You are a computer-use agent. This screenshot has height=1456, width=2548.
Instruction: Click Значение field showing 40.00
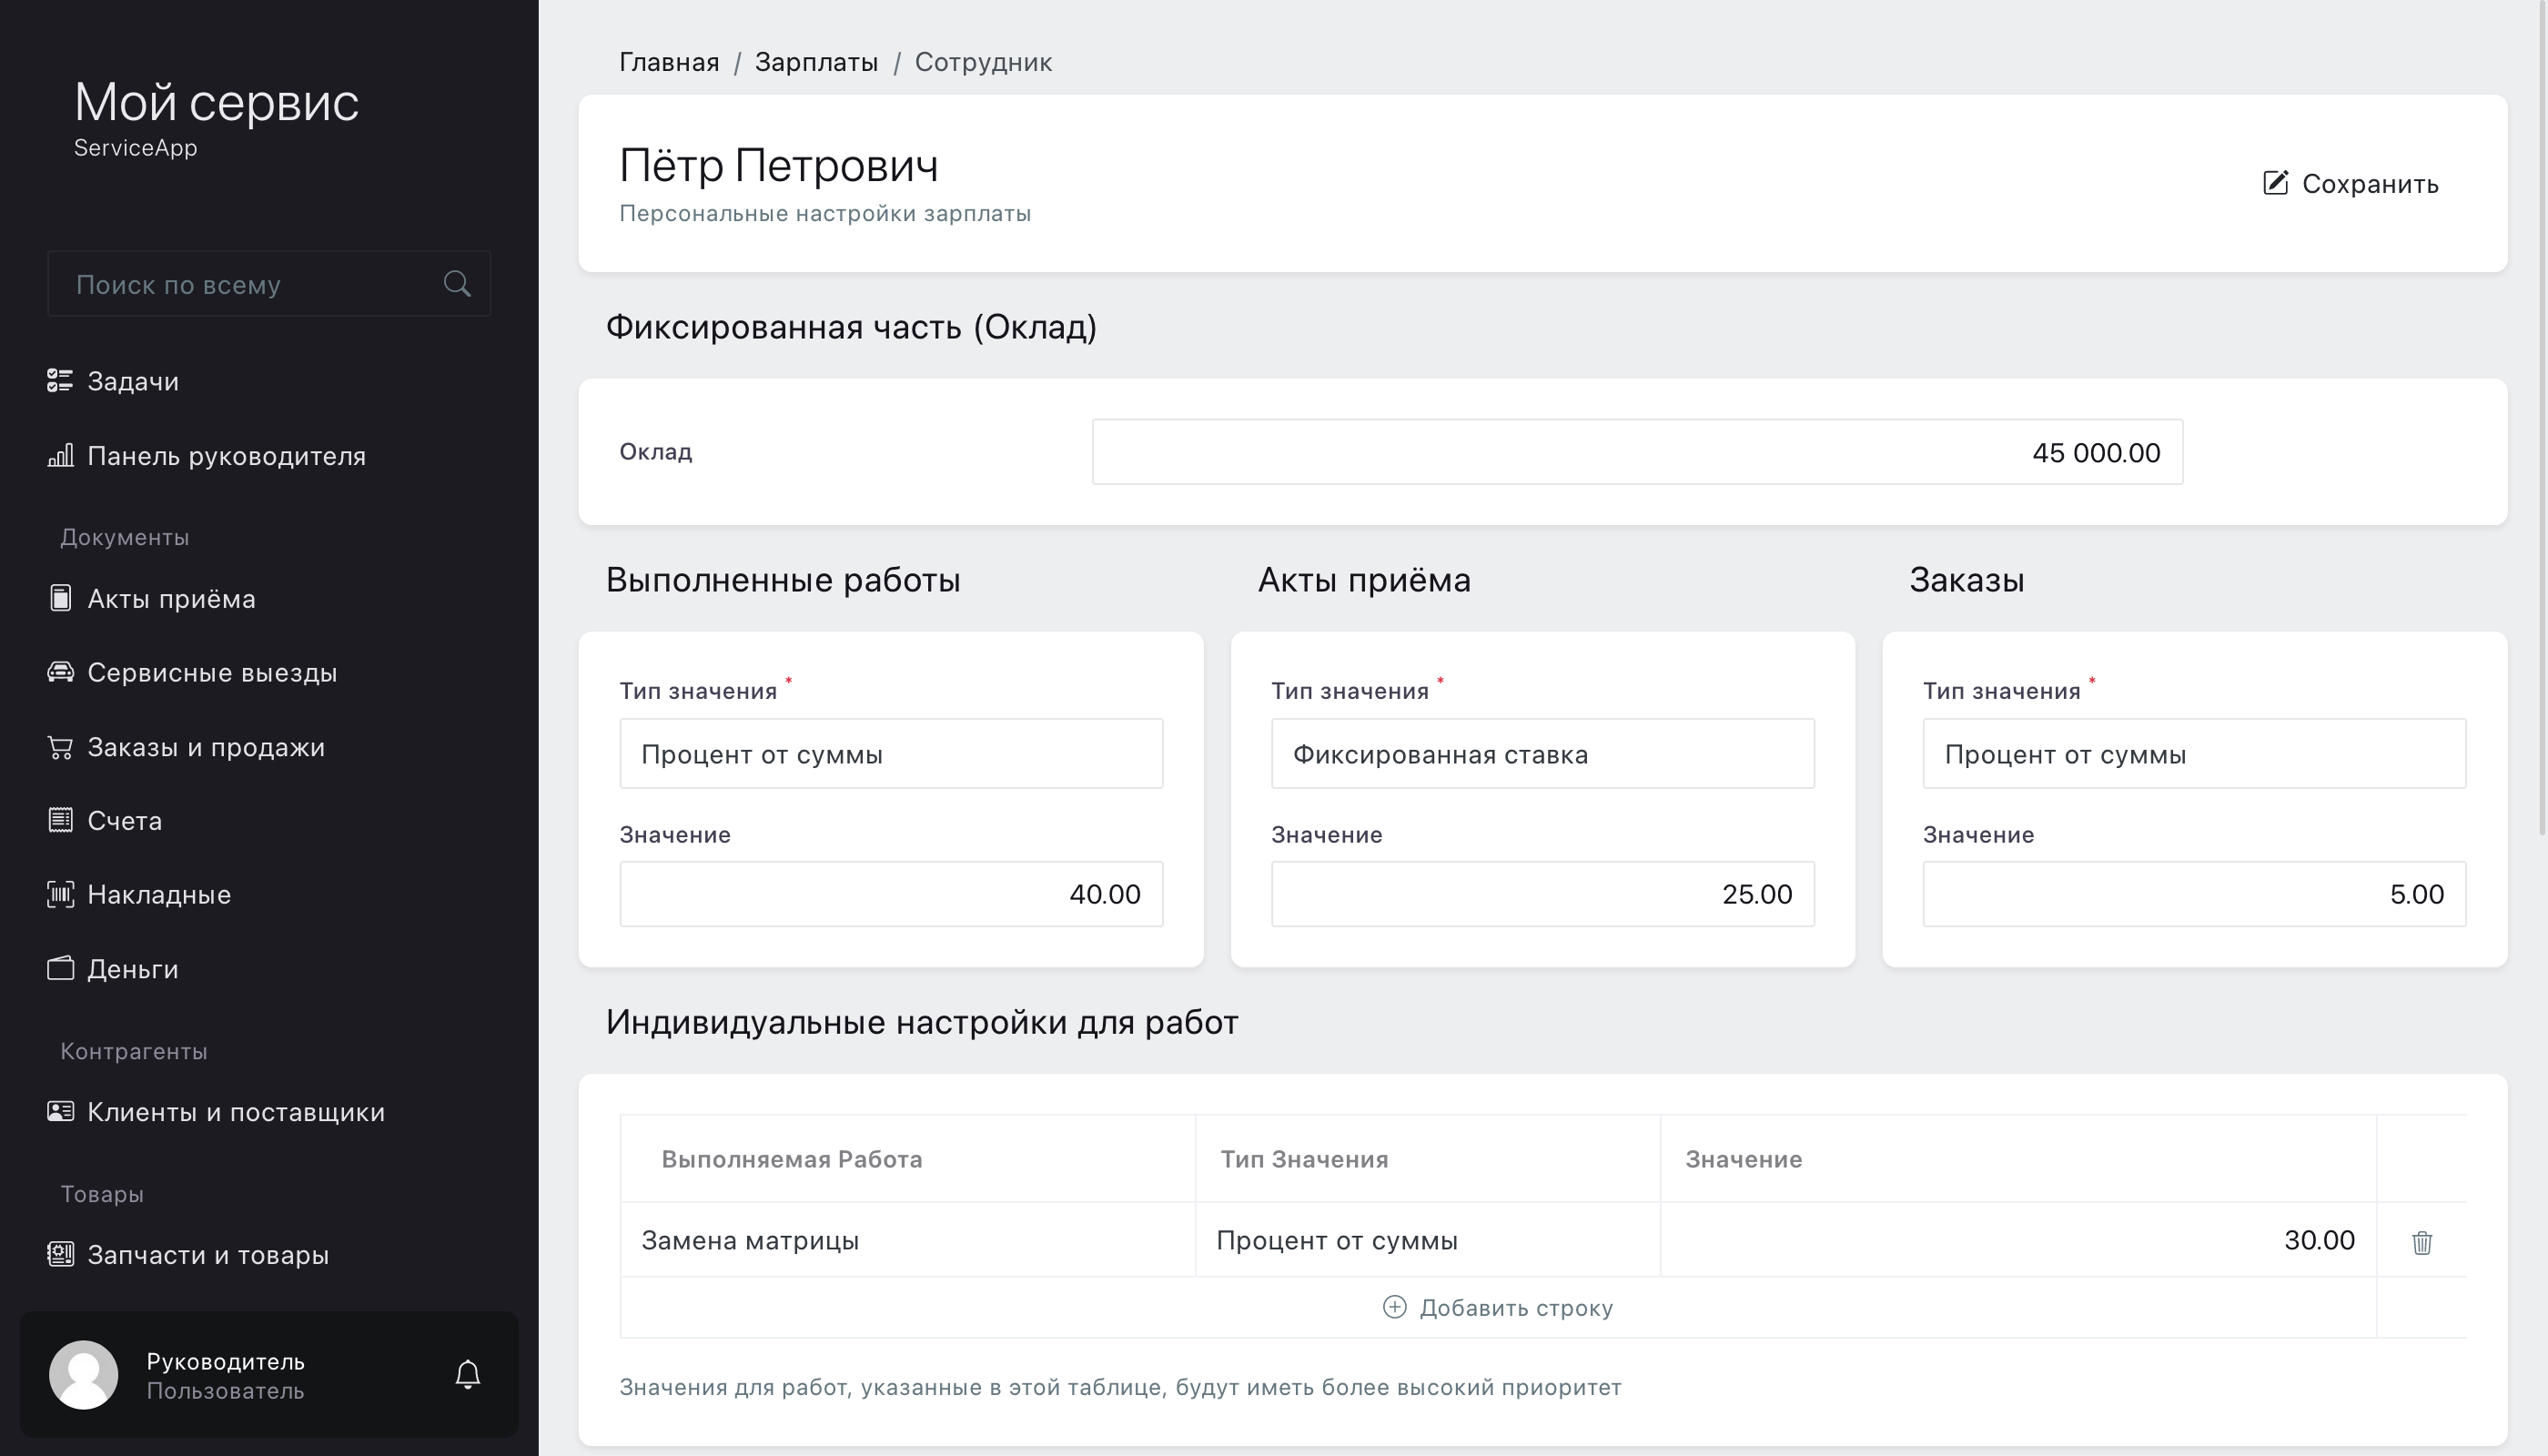[x=891, y=894]
